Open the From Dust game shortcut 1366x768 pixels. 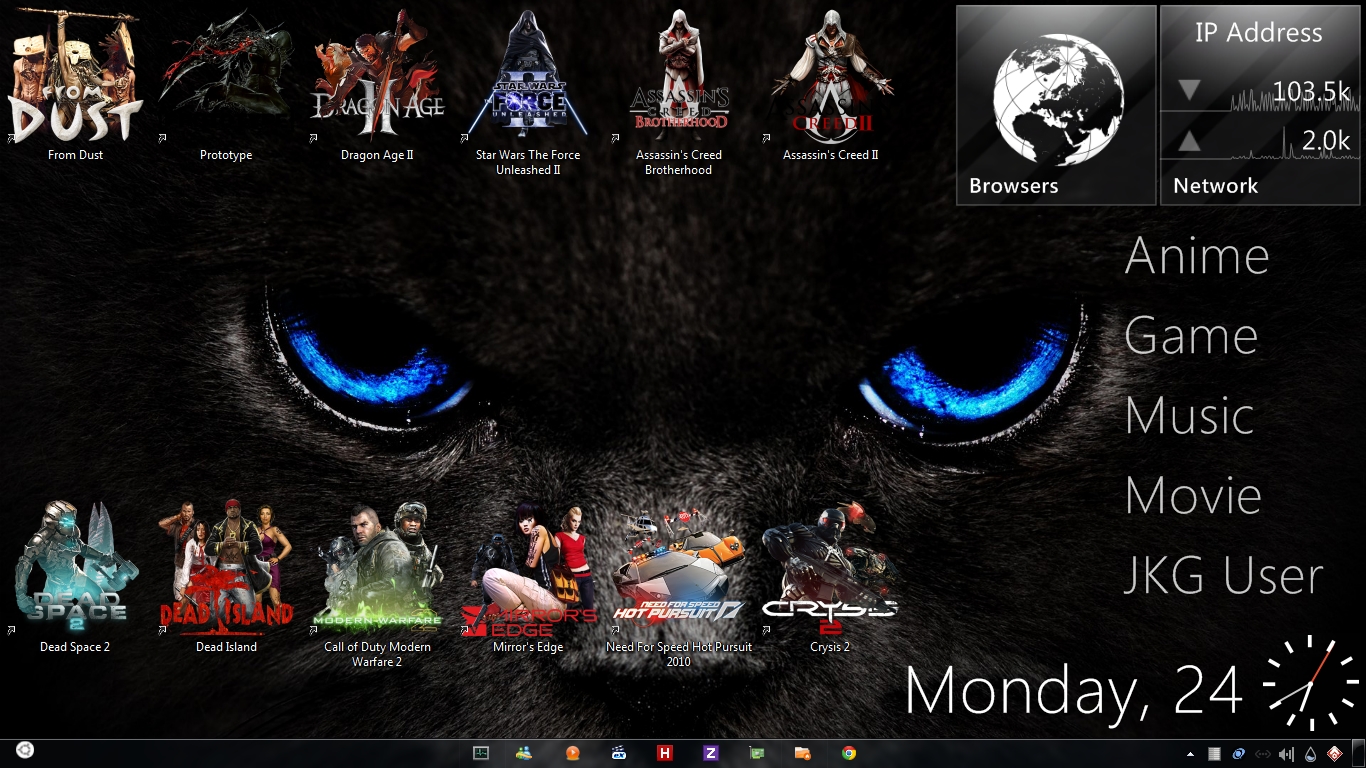point(75,86)
